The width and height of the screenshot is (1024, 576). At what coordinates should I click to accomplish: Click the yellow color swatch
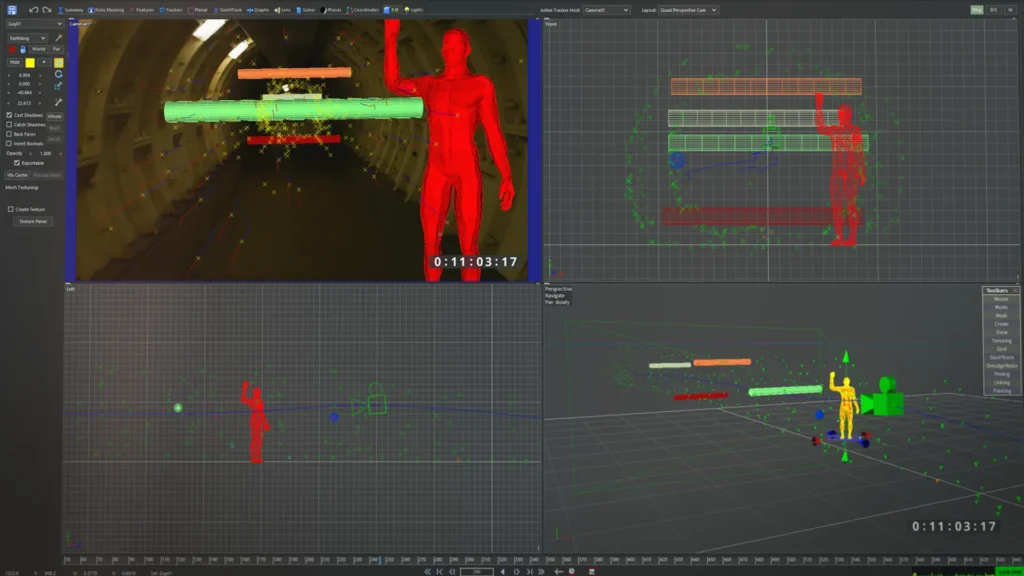click(31, 62)
